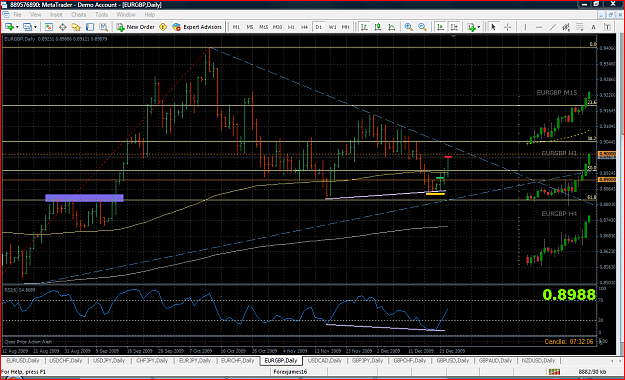625x380 pixels.
Task: Expand the New Chart dropdown arrow
Action: pos(17,27)
